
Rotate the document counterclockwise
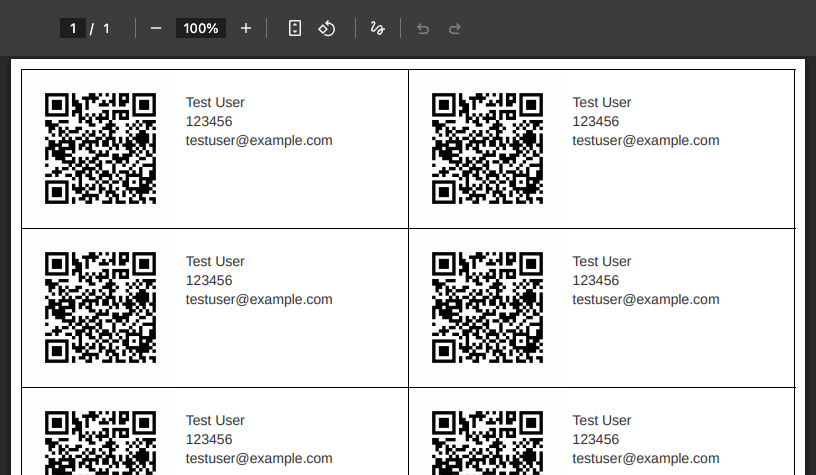point(326,28)
